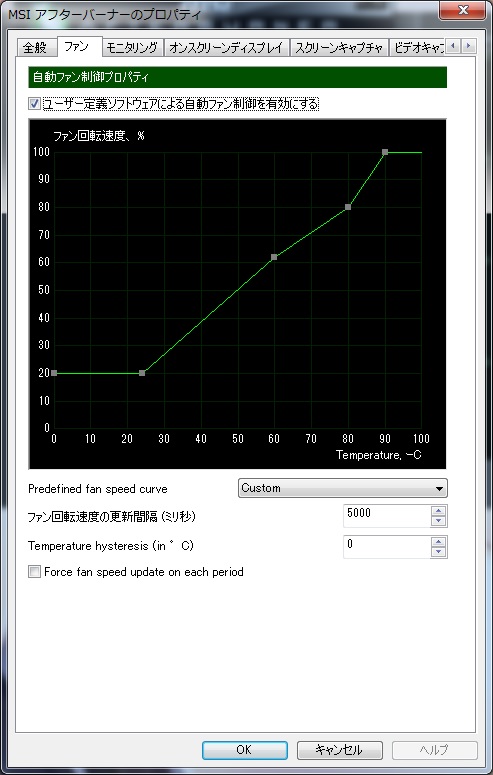Image resolution: width=493 pixels, height=775 pixels.
Task: Click the キャンセル button
Action: [x=339, y=750]
